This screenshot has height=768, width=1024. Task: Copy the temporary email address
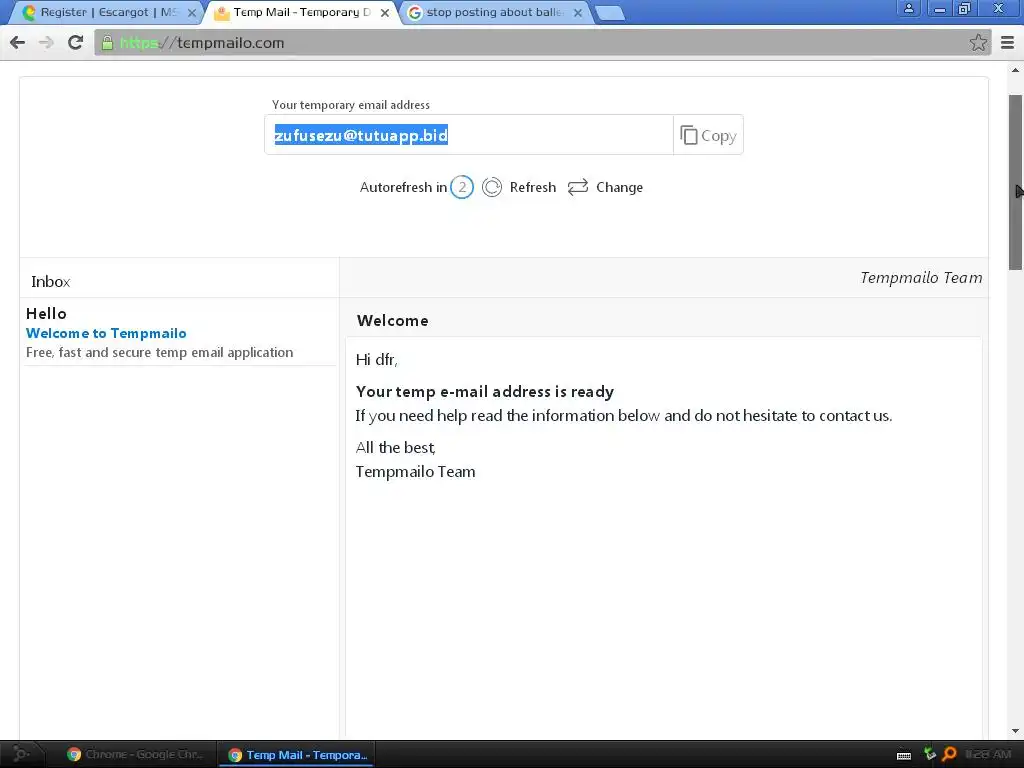709,135
